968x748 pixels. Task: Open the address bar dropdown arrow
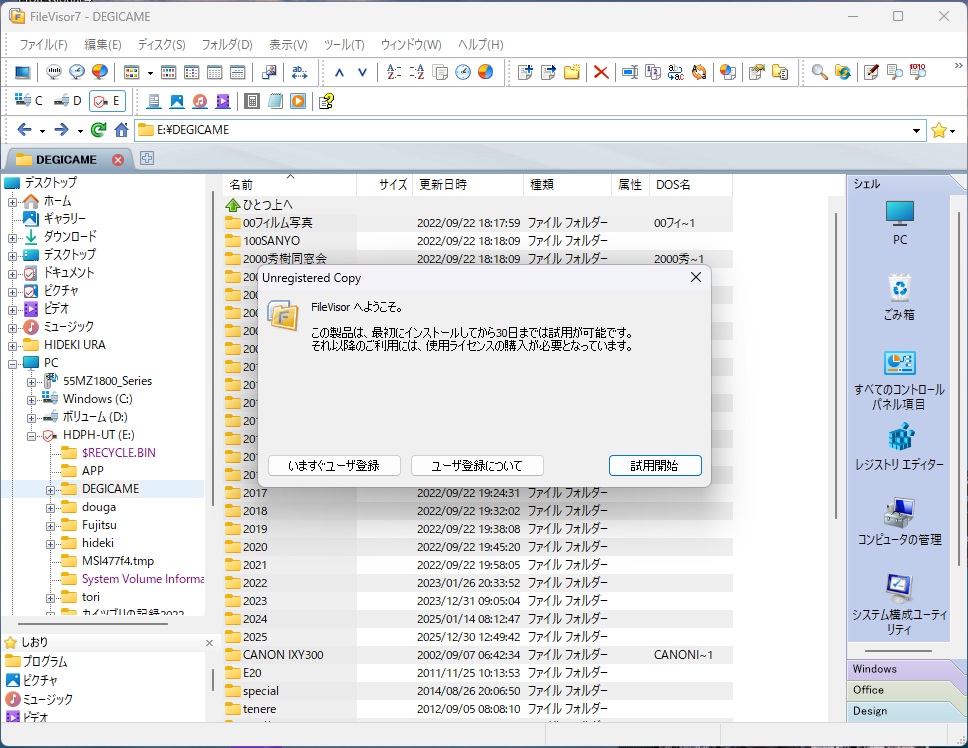pyautogui.click(x=917, y=130)
